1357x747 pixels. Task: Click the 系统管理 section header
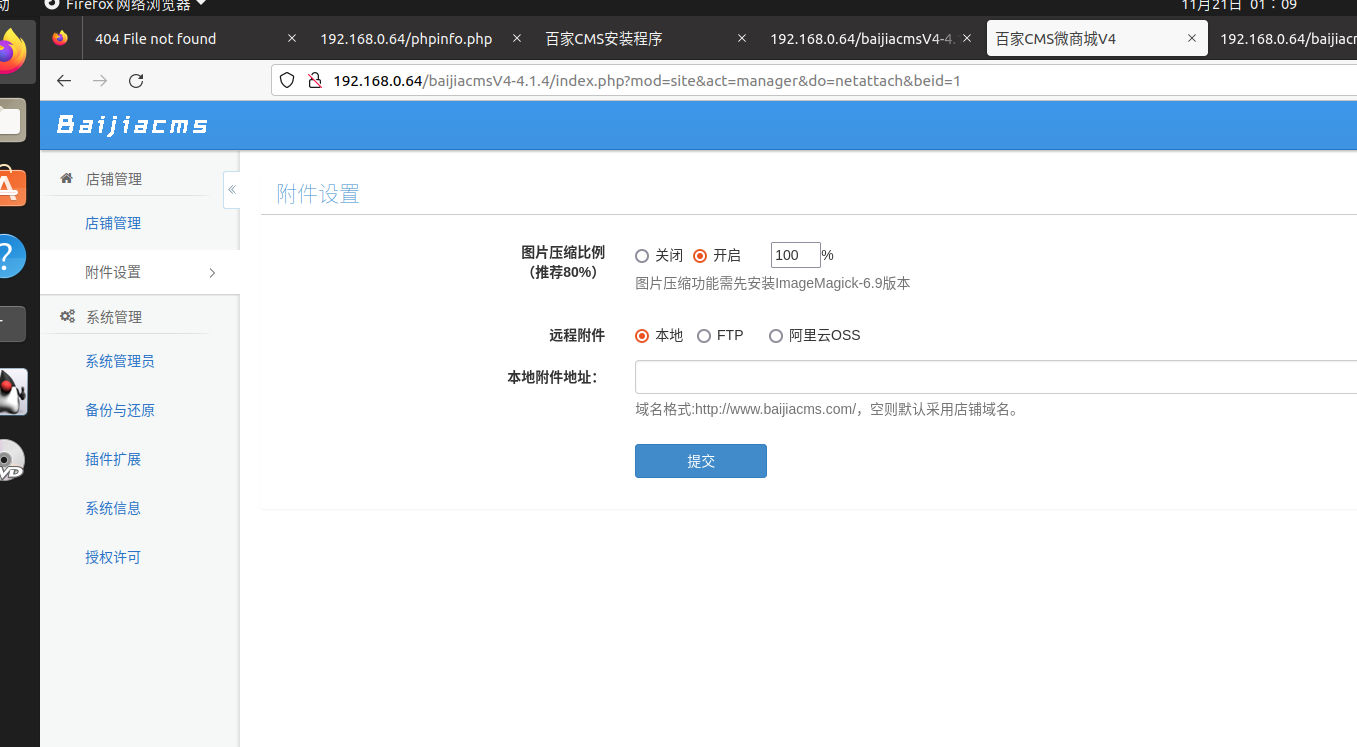tap(114, 317)
